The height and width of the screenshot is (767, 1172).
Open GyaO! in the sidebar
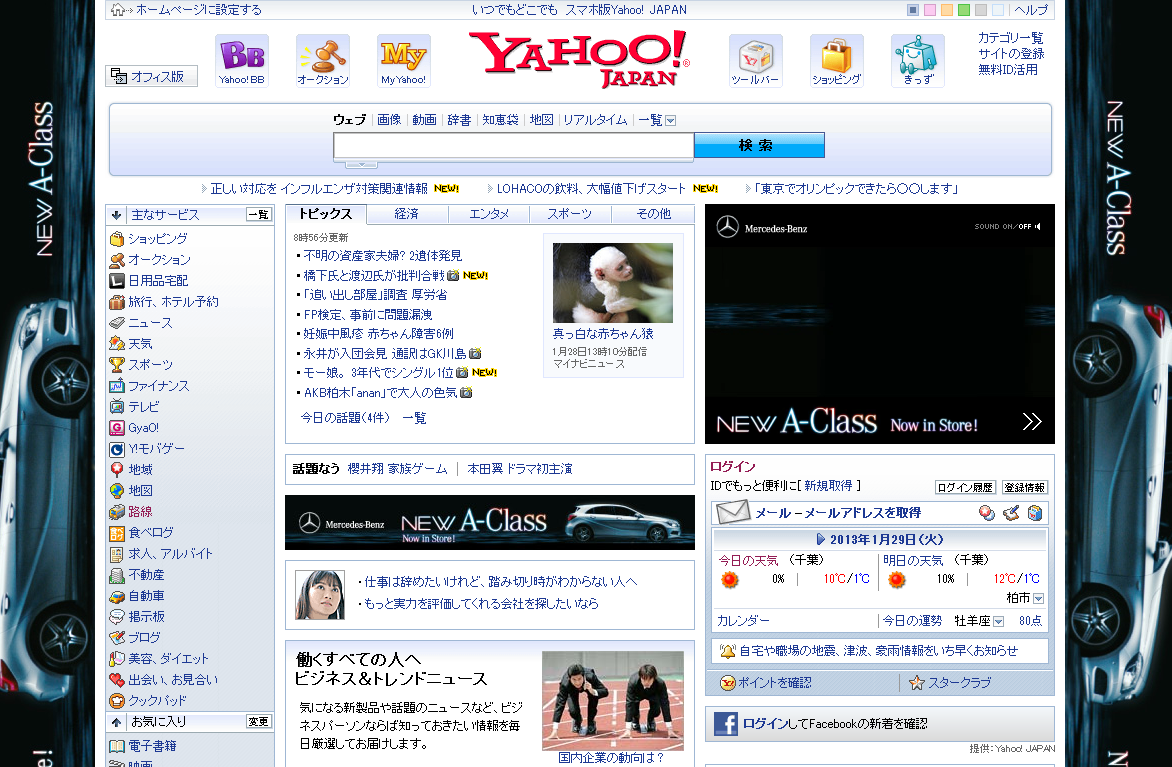click(x=144, y=428)
